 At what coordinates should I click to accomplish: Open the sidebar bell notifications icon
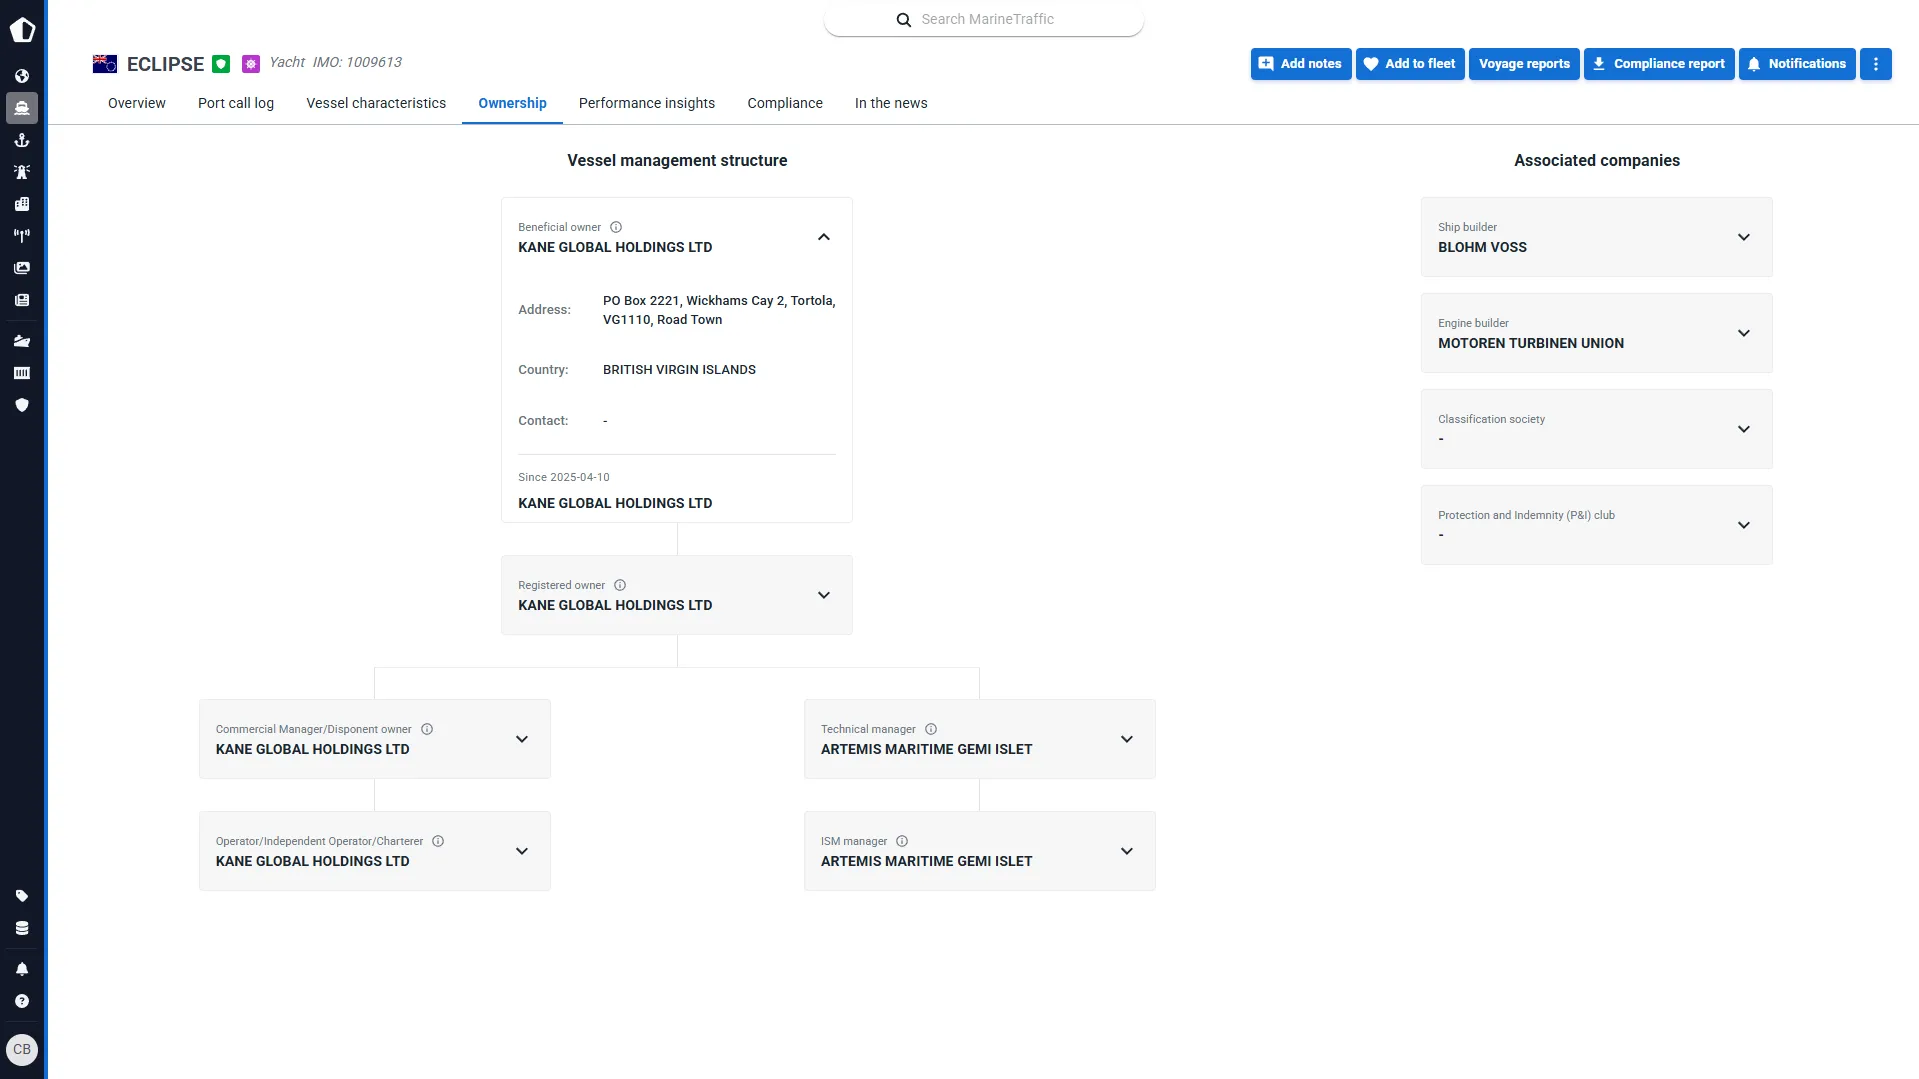[x=22, y=969]
